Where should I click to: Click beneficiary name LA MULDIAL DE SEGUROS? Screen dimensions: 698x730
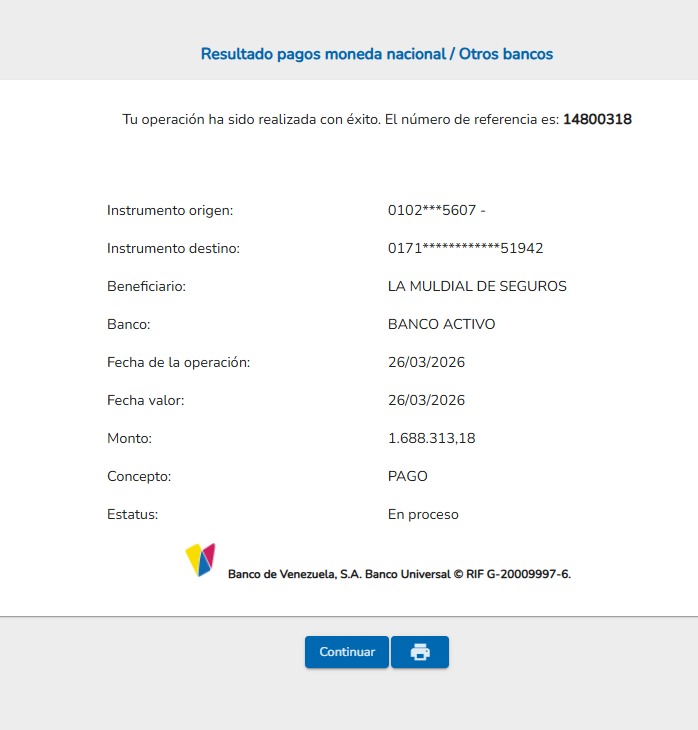click(x=477, y=286)
